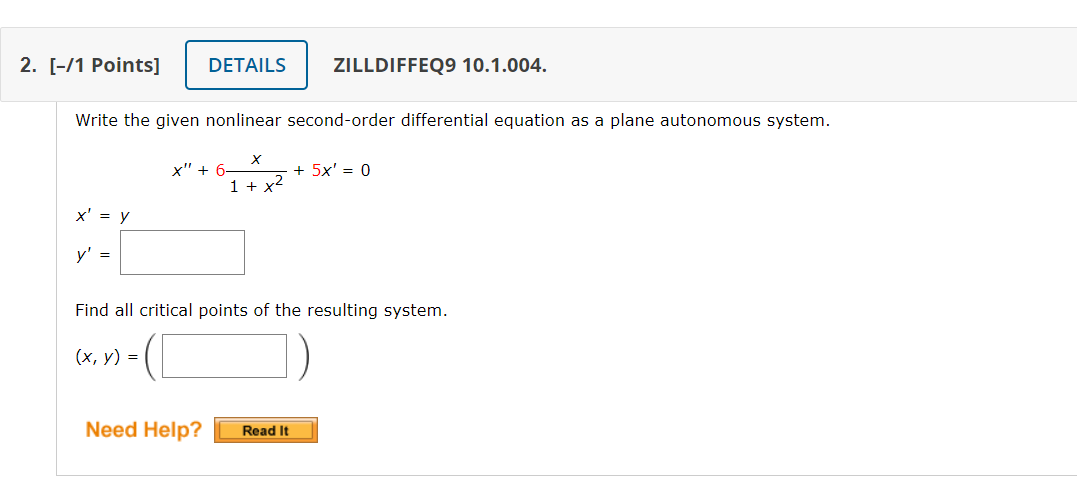The width and height of the screenshot is (1077, 493).
Task: Click the y' = label beside the answer box
Action: [x=93, y=254]
